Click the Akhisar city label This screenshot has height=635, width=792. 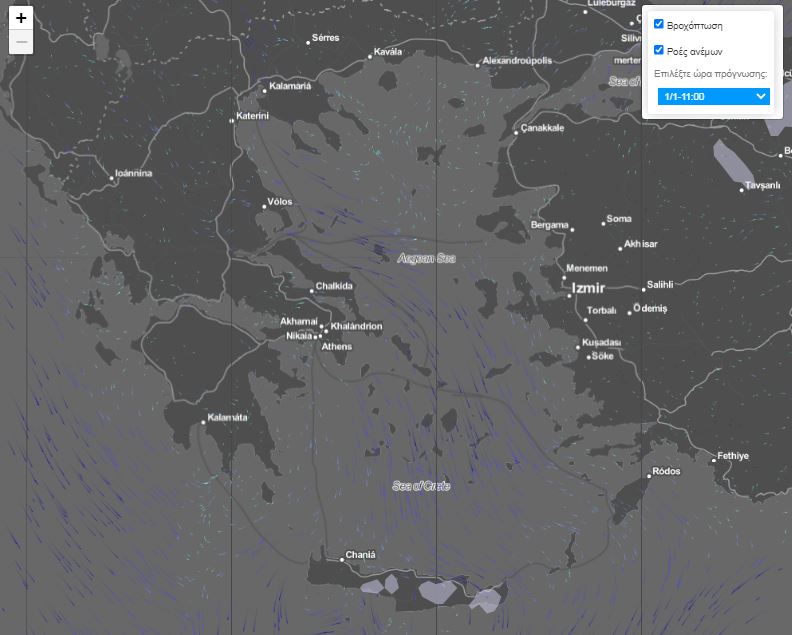(640, 244)
